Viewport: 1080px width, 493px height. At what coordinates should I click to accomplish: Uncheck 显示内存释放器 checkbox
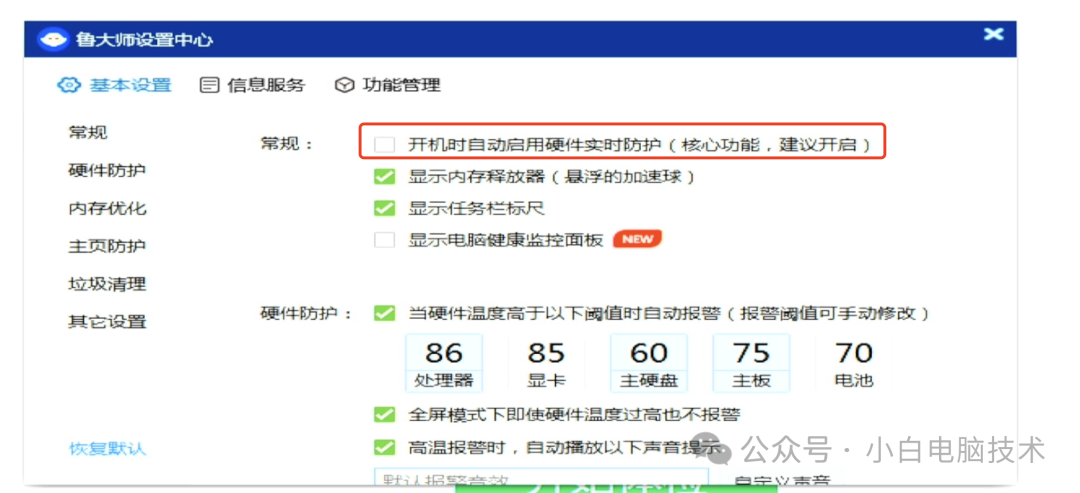(384, 176)
